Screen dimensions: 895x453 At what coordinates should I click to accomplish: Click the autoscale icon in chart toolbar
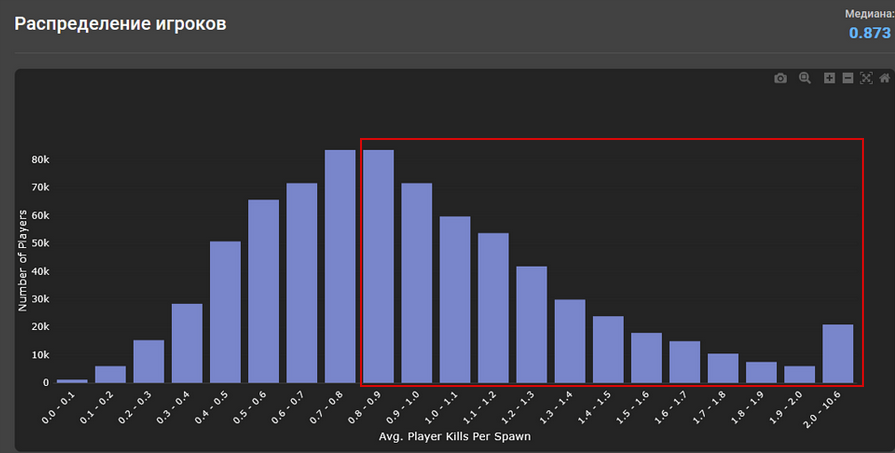pos(866,79)
